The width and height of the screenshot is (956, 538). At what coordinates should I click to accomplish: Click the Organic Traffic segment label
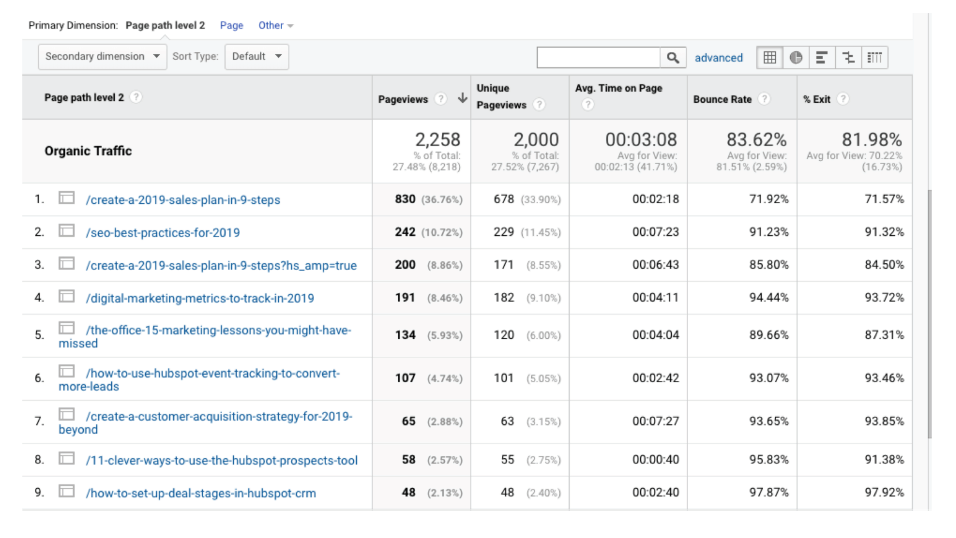coord(88,151)
